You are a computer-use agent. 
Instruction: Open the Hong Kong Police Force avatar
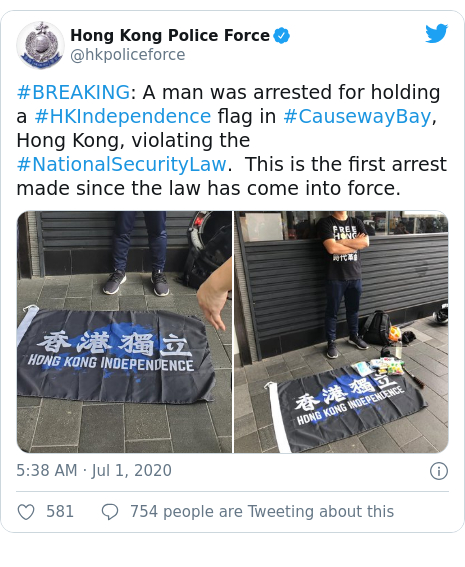click(x=40, y=45)
